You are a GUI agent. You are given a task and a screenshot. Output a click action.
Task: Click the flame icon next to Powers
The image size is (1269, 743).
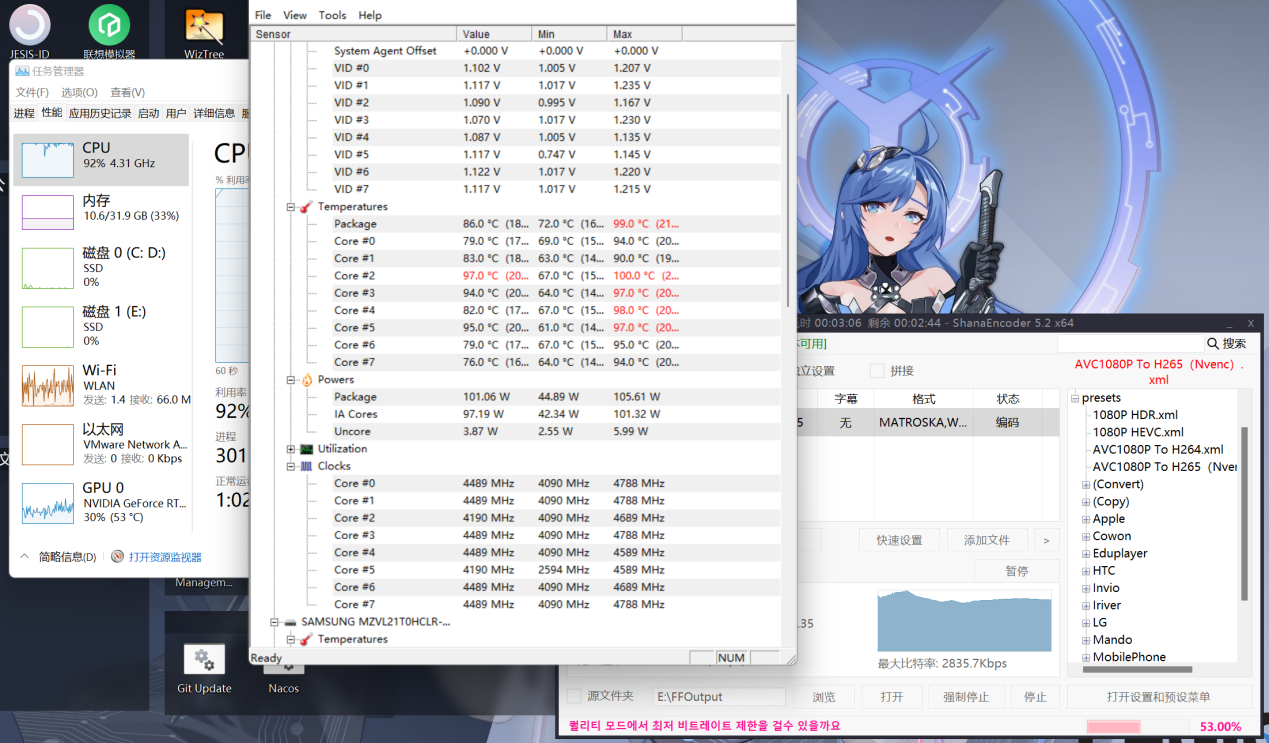coord(306,380)
